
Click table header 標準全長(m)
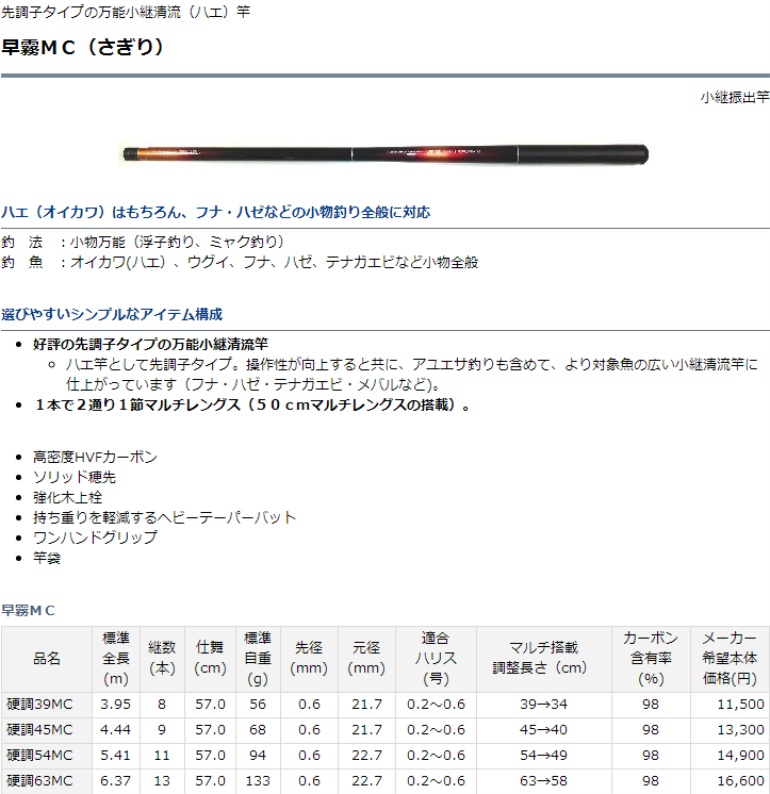click(116, 658)
